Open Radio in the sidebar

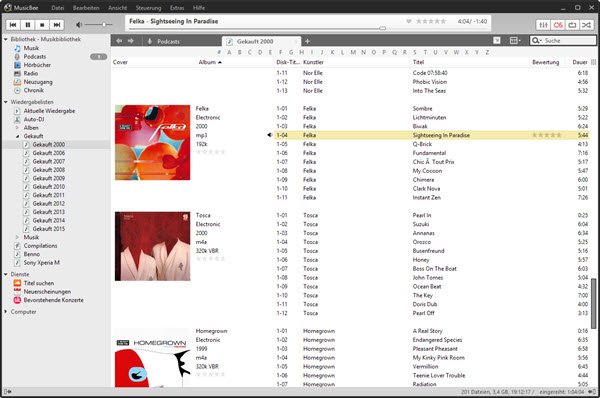(x=31, y=73)
